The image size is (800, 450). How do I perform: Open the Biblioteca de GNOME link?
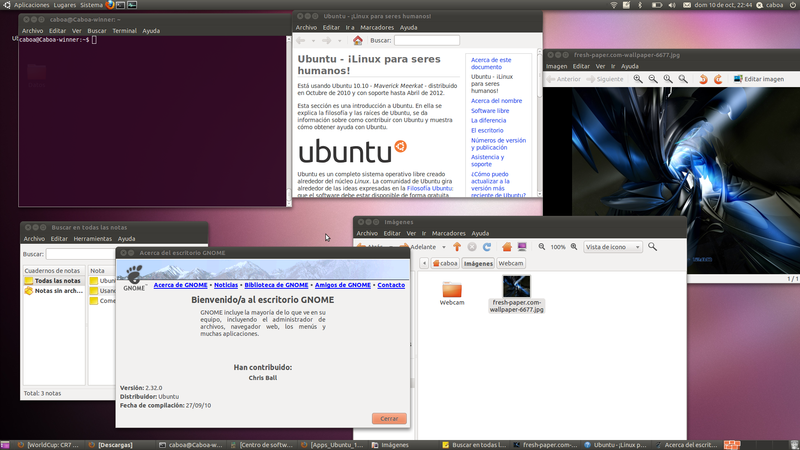[x=276, y=285]
